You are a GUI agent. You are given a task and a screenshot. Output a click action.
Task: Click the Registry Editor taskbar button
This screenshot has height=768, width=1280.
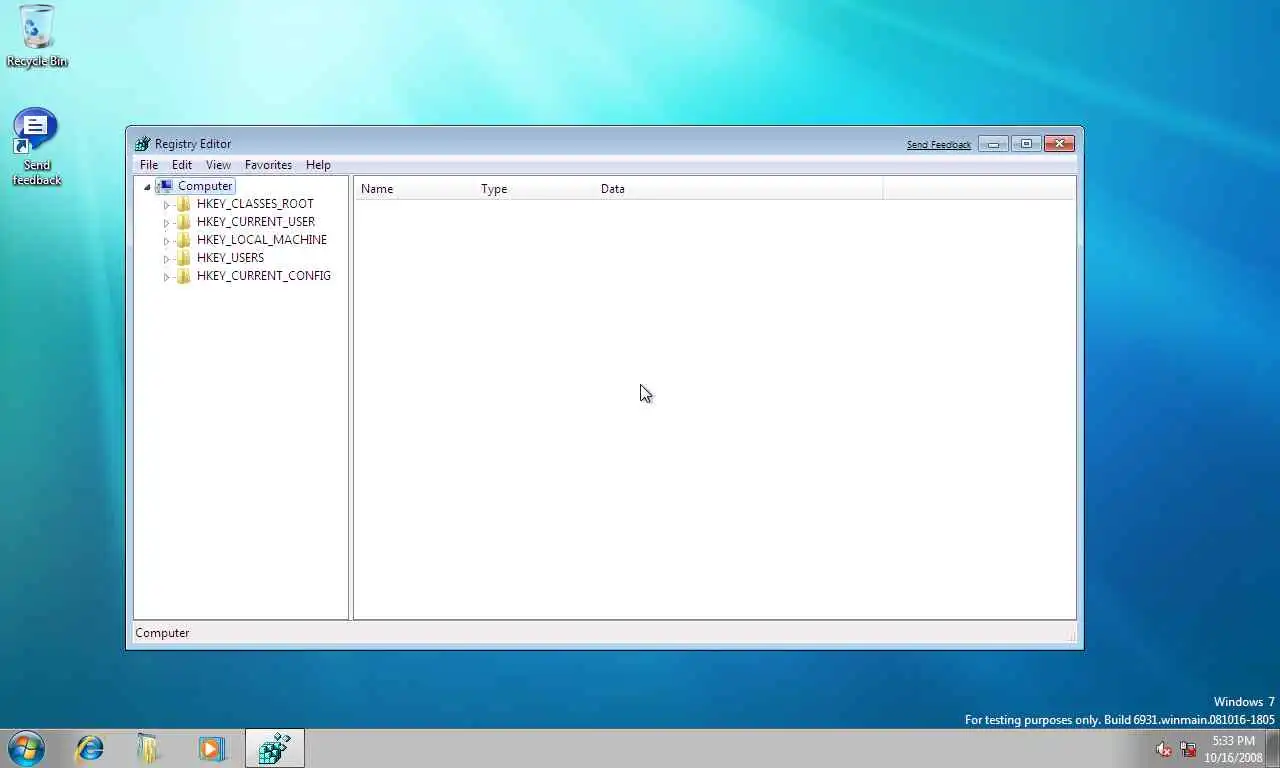274,748
